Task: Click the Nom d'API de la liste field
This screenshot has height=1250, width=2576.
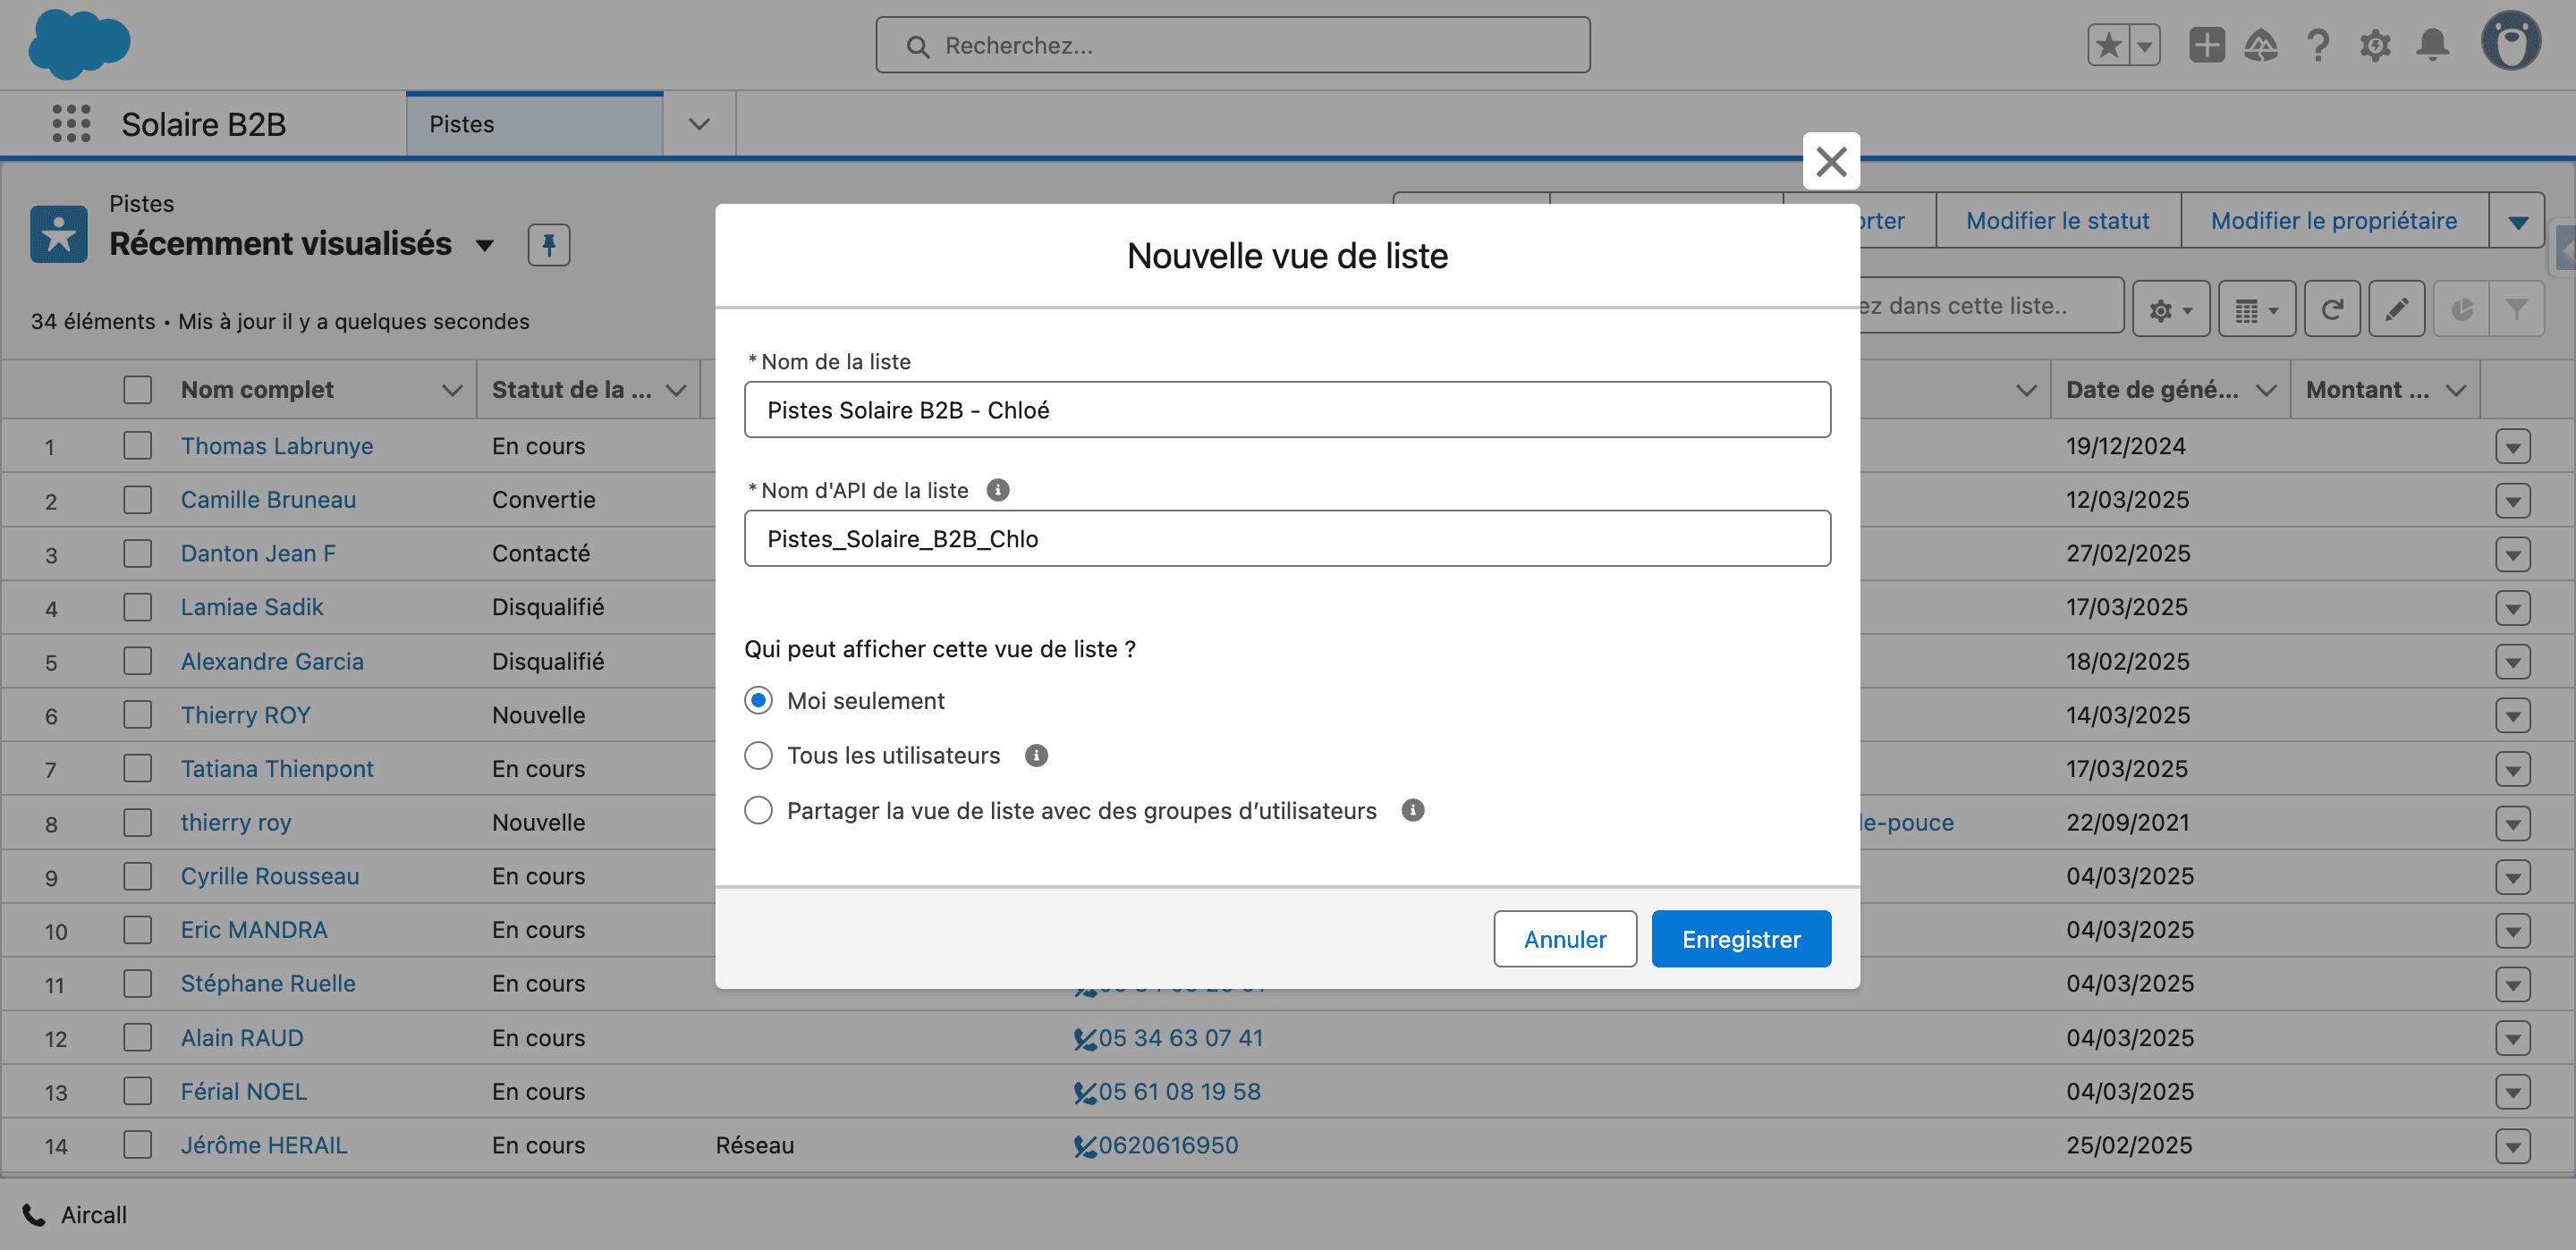Action: (x=1287, y=539)
